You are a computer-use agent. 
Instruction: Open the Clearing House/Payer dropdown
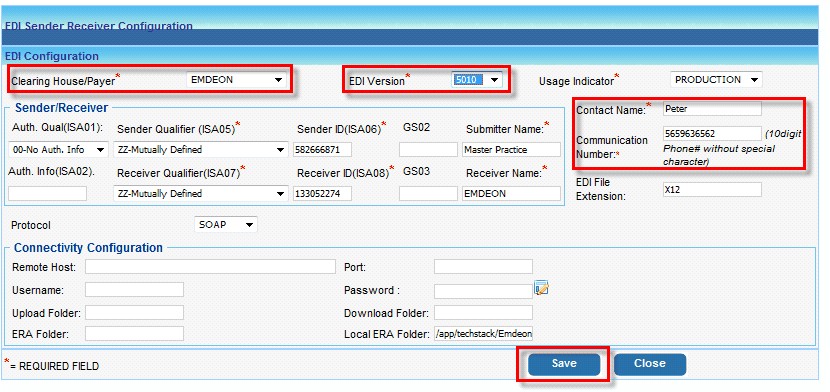point(236,80)
